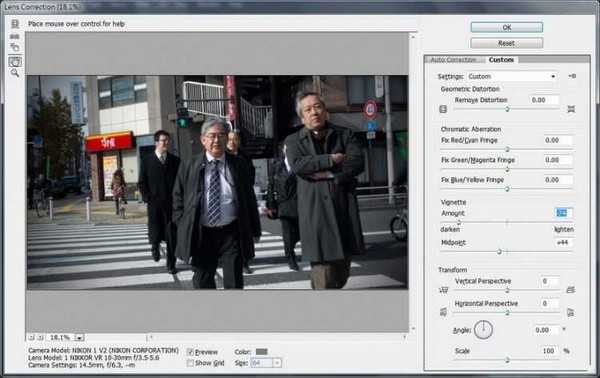Toggle the Preview checkbox

click(190, 352)
